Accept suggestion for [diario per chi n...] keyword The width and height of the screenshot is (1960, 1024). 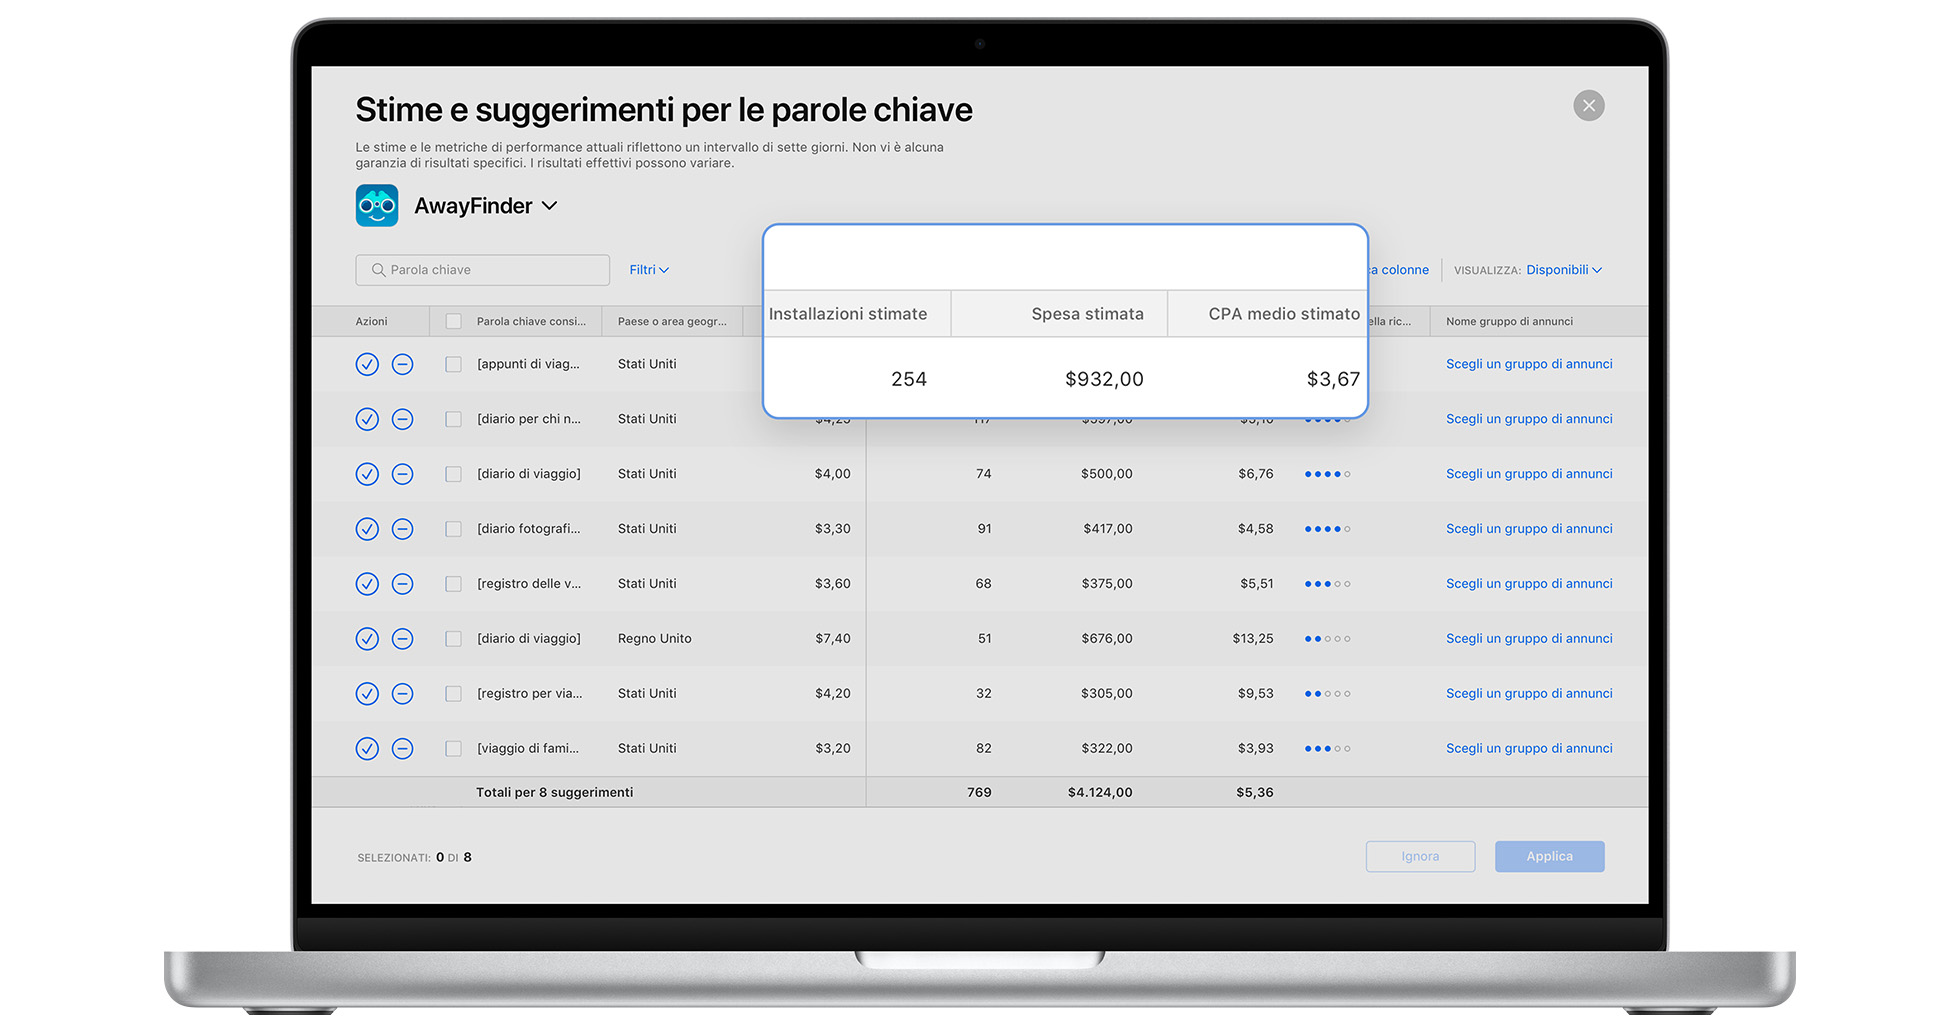367,419
